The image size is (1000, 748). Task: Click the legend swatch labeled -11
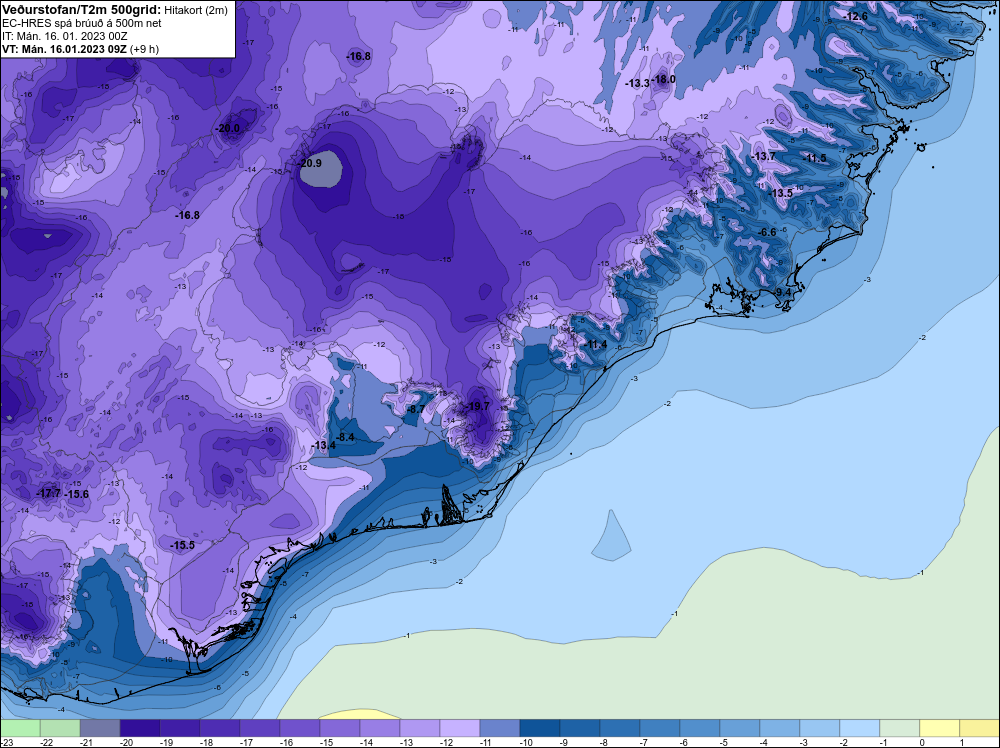[x=500, y=728]
